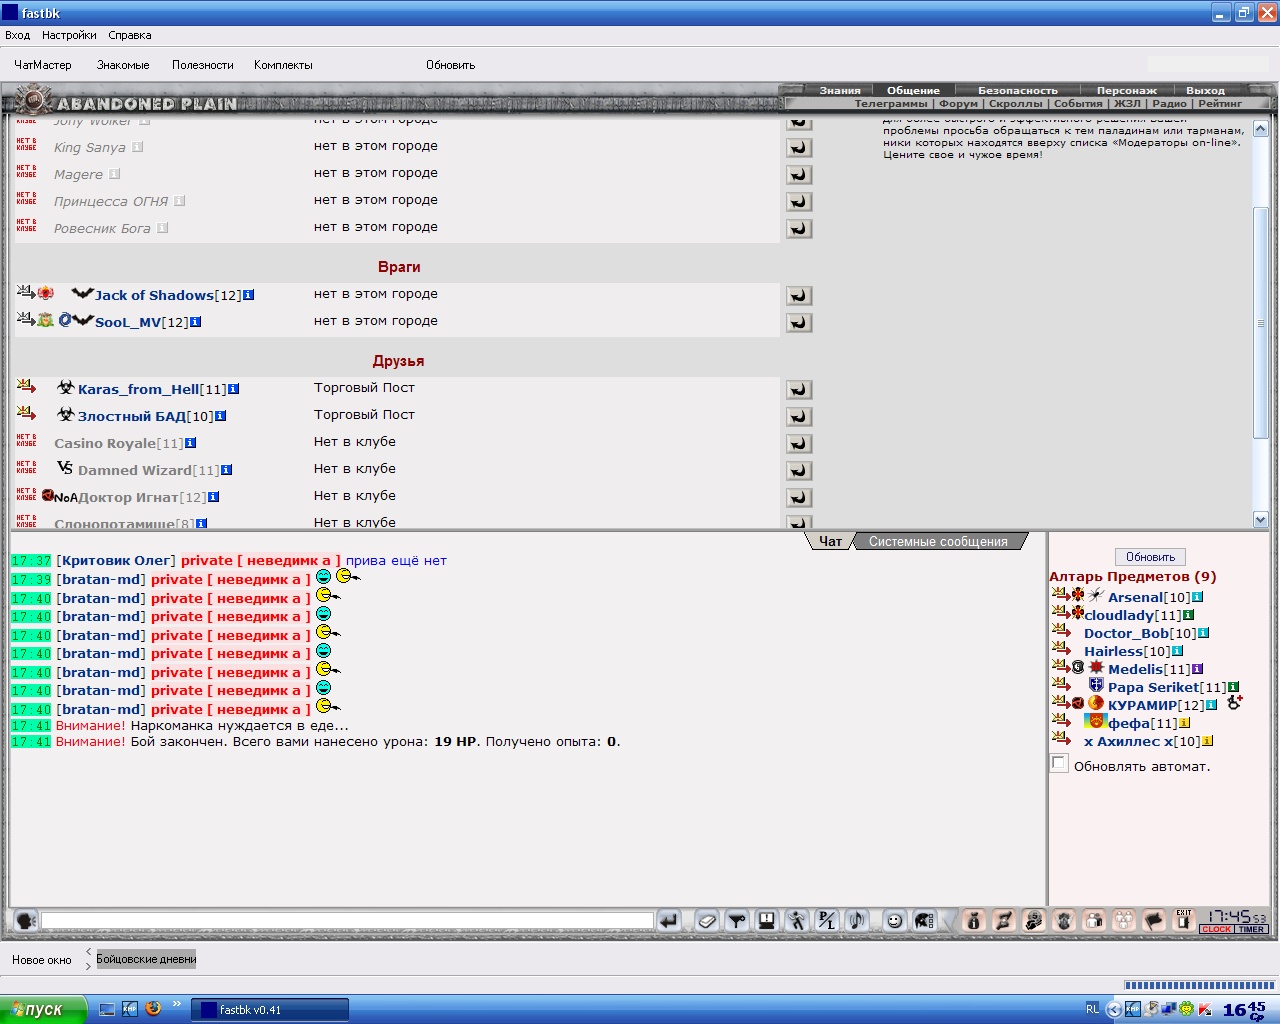Expand the quick launch chevron in taskbar
This screenshot has height=1024, width=1280.
pyautogui.click(x=177, y=1004)
